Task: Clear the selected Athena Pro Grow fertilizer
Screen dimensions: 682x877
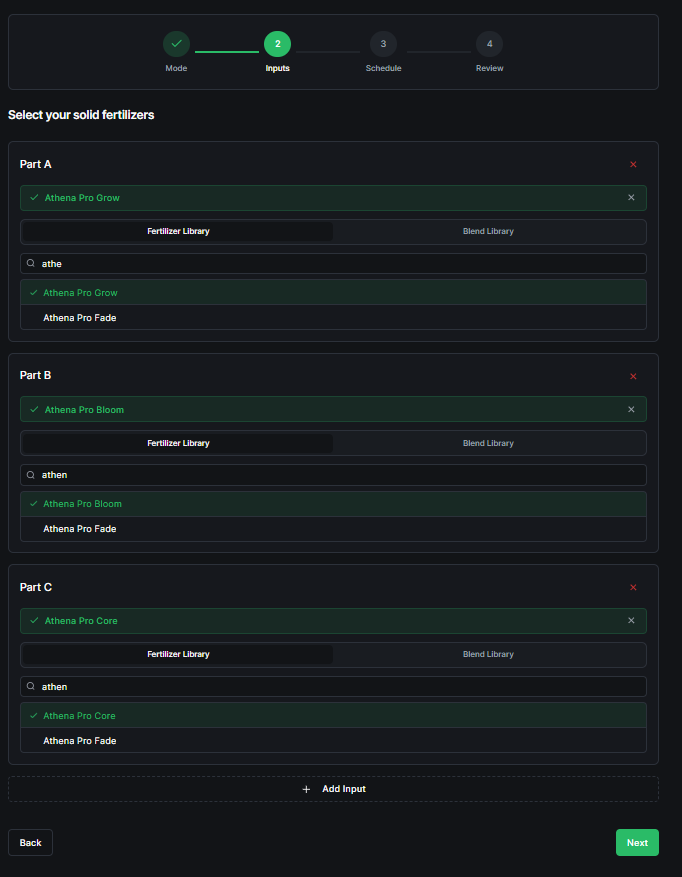Action: [x=631, y=197]
